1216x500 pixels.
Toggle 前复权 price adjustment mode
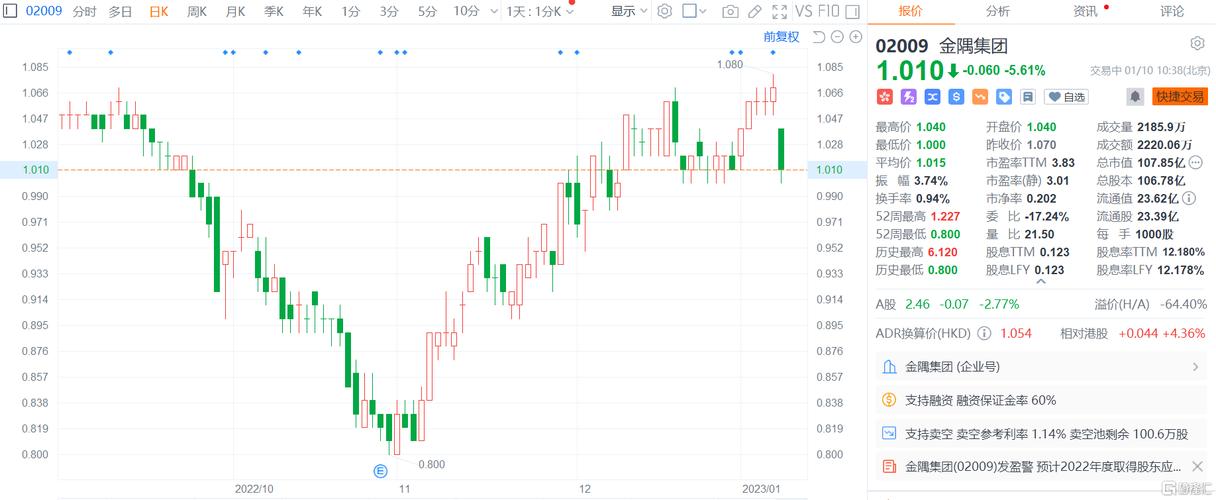coord(781,37)
